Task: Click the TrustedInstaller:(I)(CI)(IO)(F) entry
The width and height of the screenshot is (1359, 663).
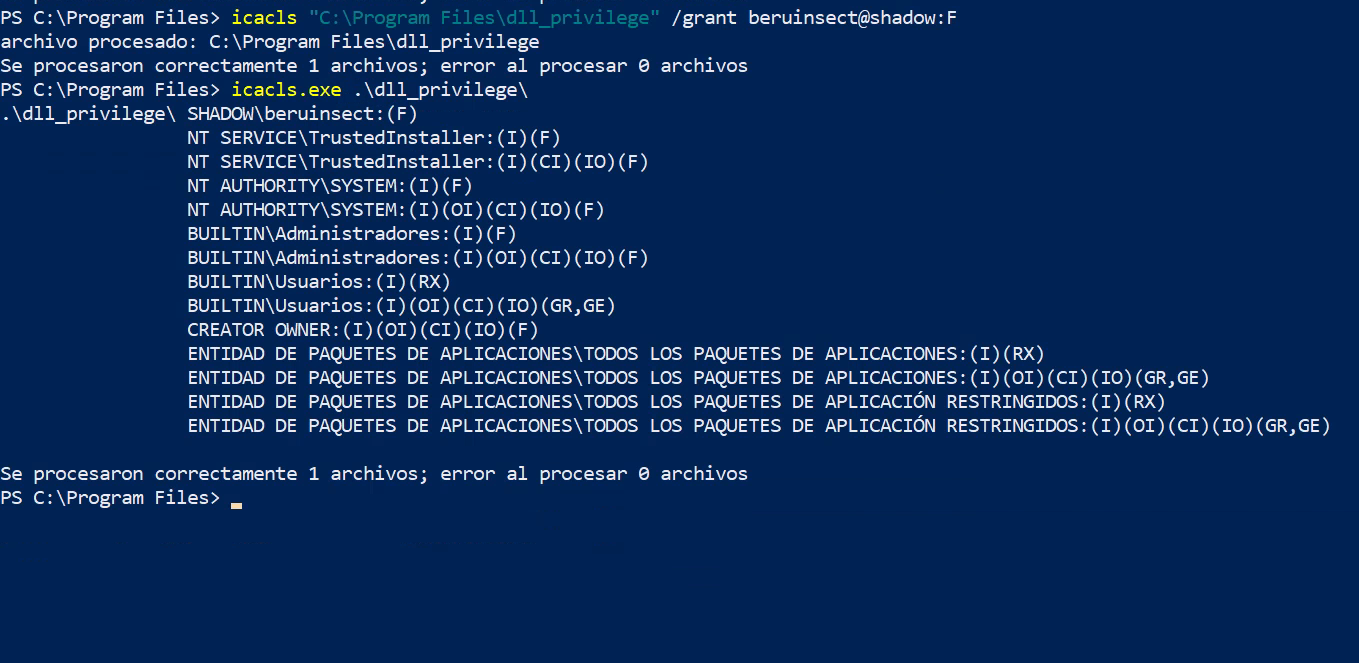Action: point(418,162)
